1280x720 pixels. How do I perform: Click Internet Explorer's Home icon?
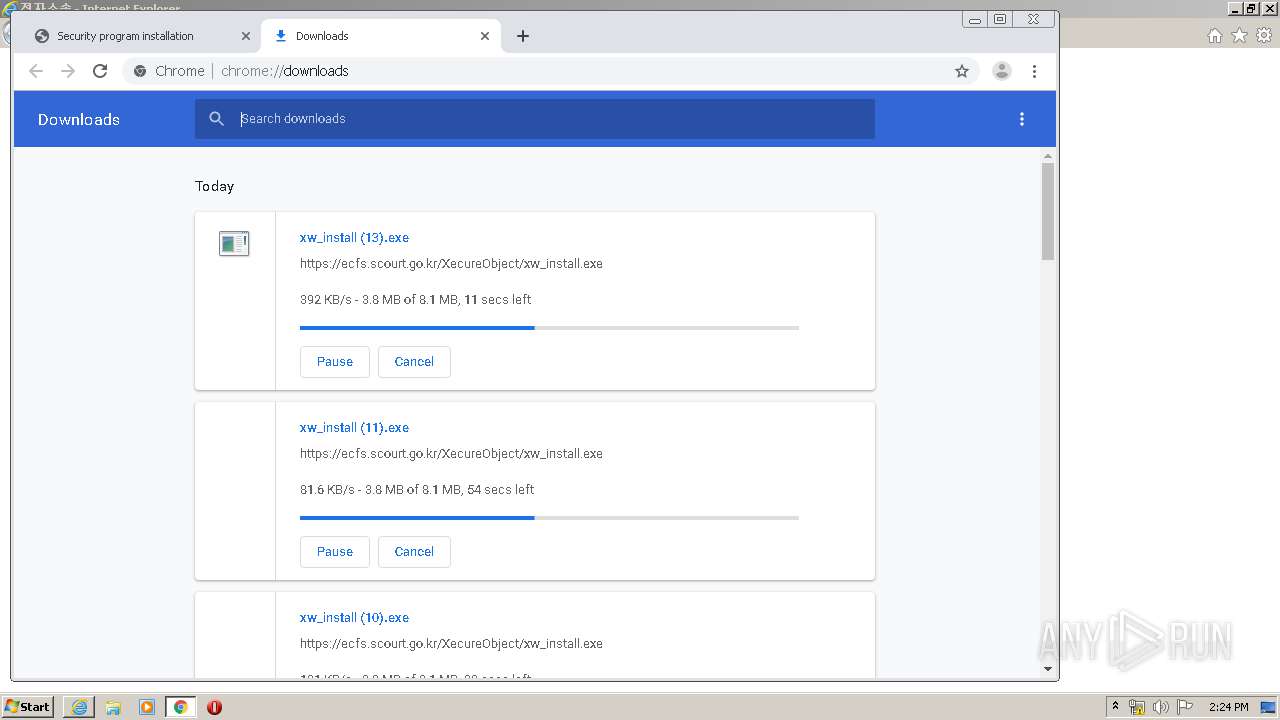(1214, 36)
